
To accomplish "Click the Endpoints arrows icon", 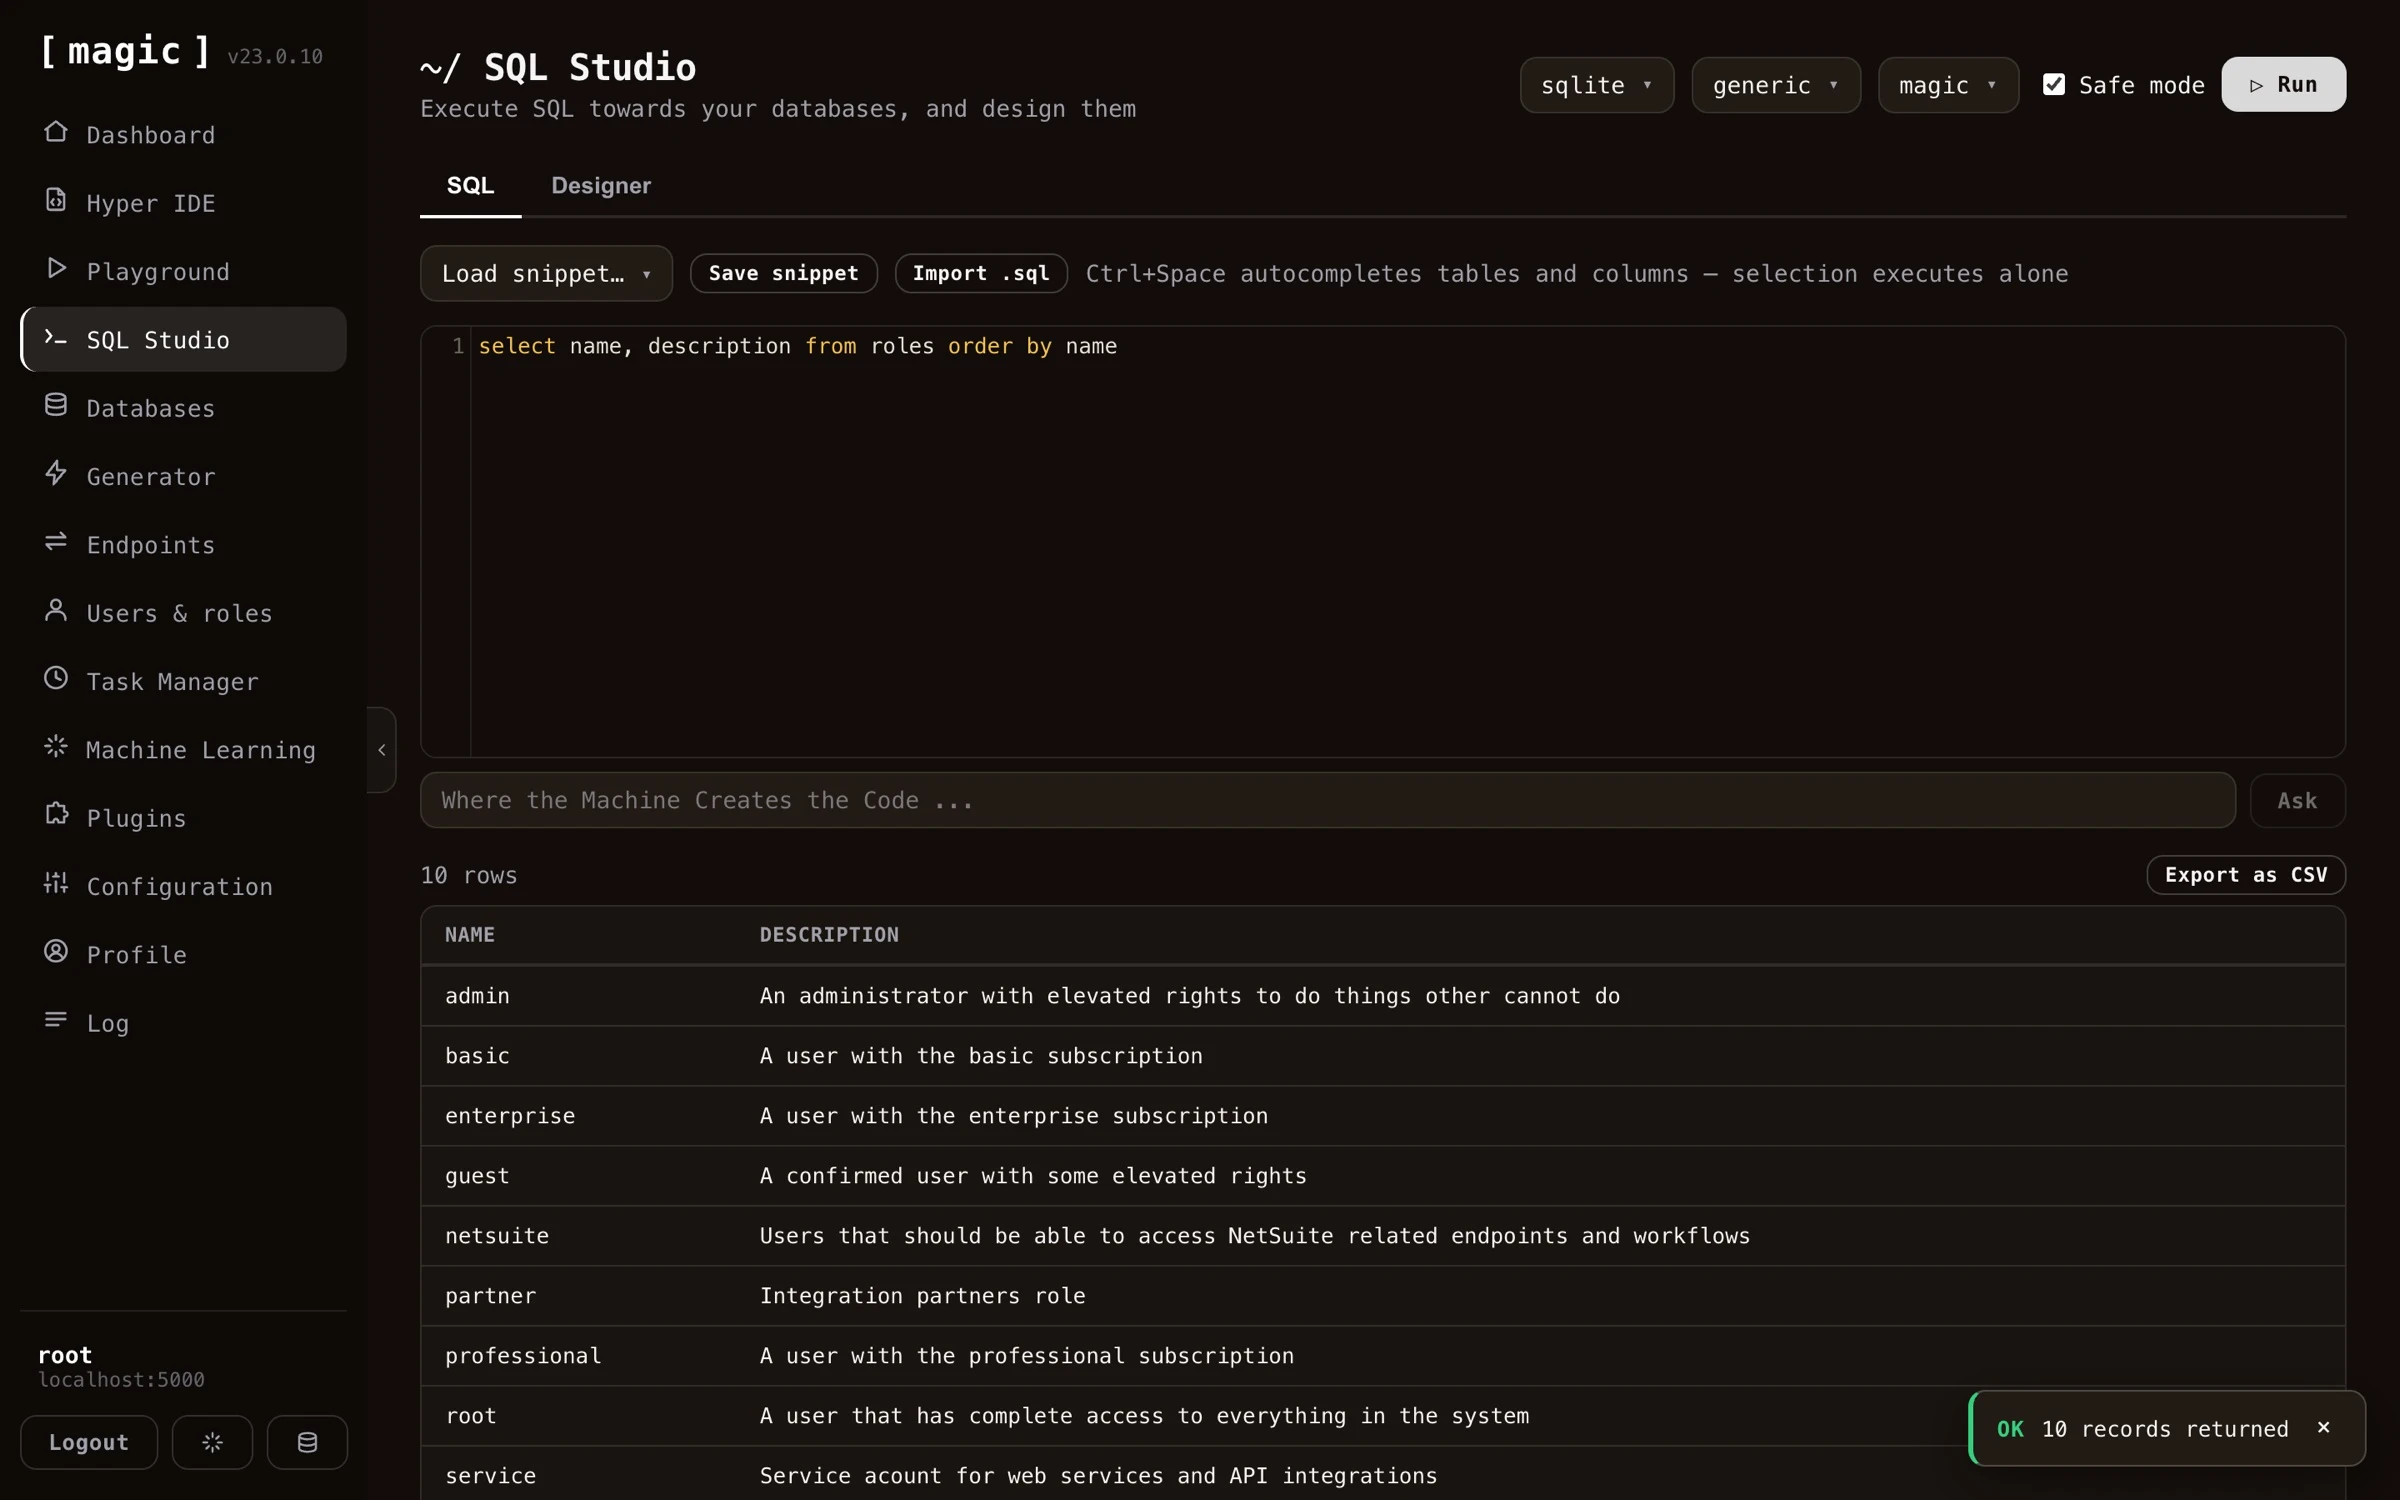I will click(x=56, y=542).
